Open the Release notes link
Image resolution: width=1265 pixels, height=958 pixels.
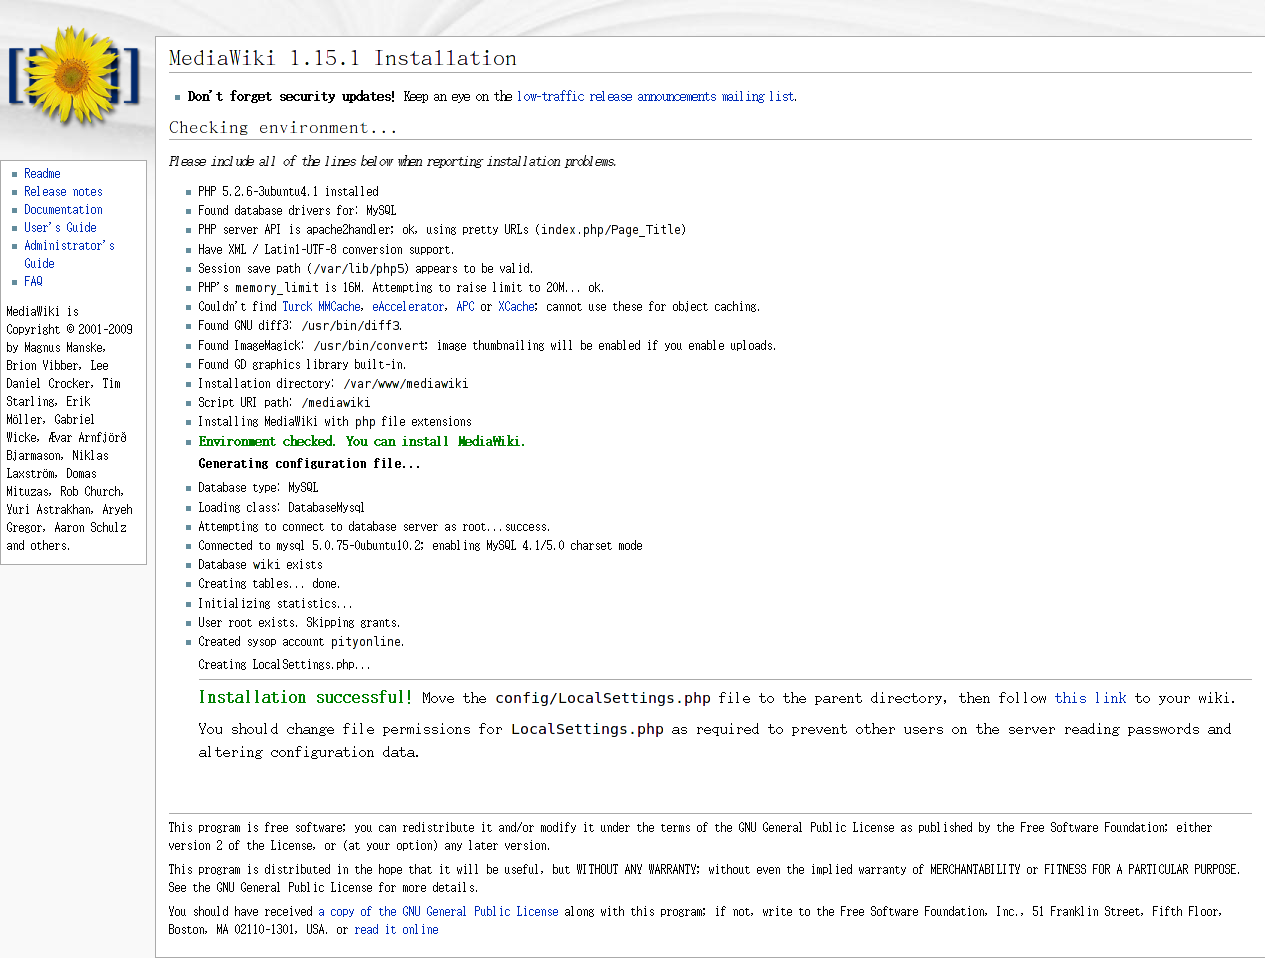63,192
